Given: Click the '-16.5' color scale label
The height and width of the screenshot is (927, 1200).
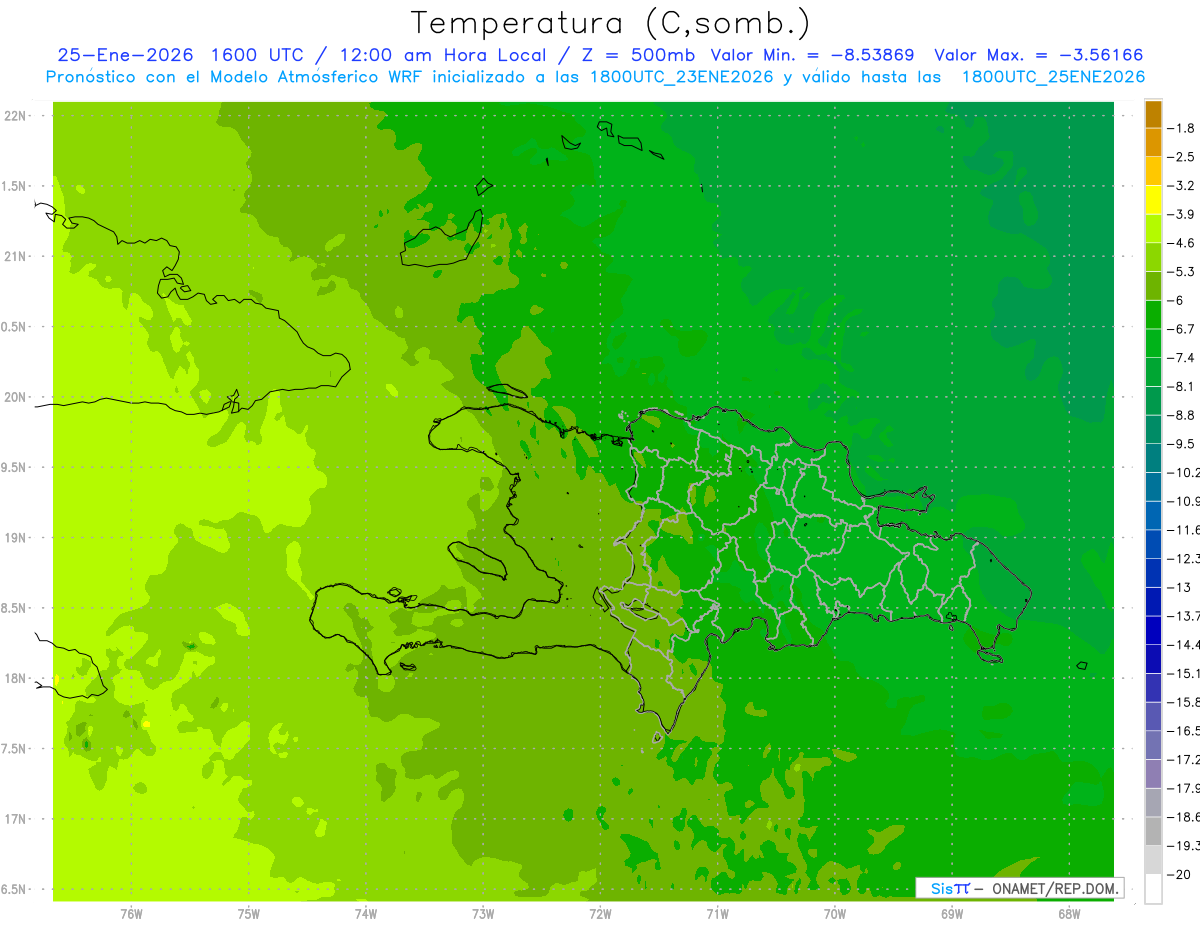Looking at the screenshot, I should click(x=1183, y=730).
